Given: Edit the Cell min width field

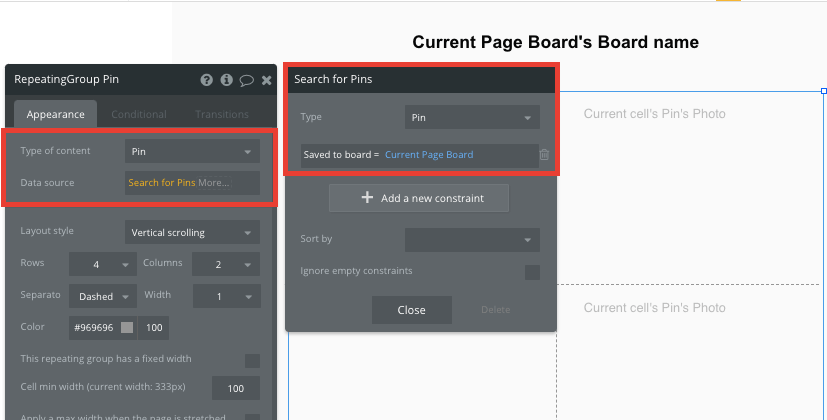Looking at the screenshot, I should 236,388.
